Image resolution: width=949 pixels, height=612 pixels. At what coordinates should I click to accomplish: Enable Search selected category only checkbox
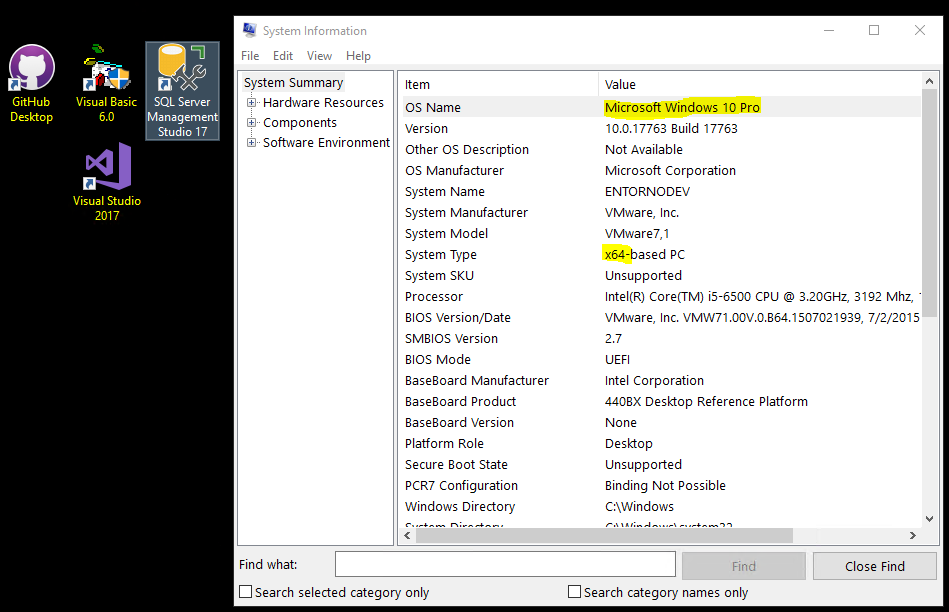(246, 591)
